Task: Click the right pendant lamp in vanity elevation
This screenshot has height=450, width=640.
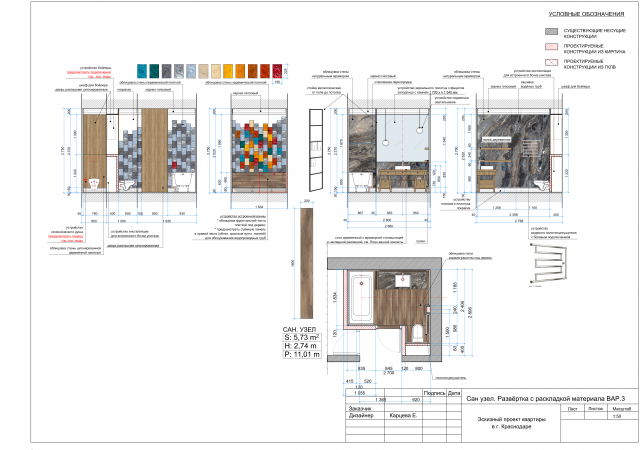Action: tap(420, 130)
